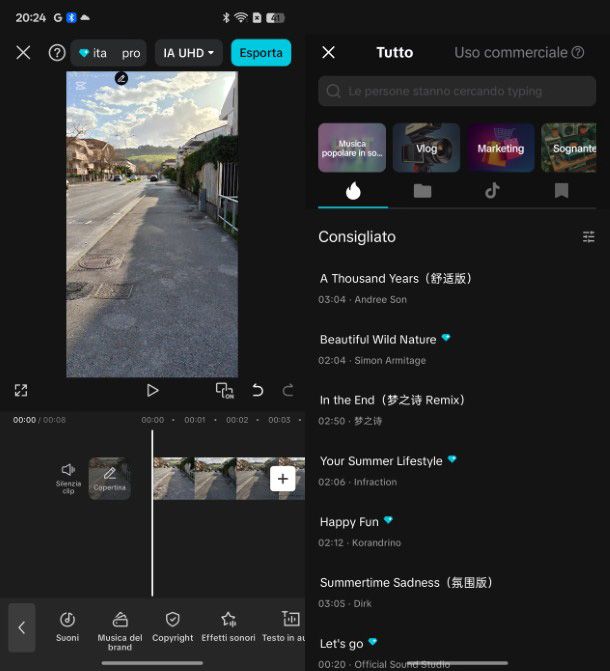Add a clip with the plus button
Viewport: 610px width, 671px height.
tap(282, 479)
